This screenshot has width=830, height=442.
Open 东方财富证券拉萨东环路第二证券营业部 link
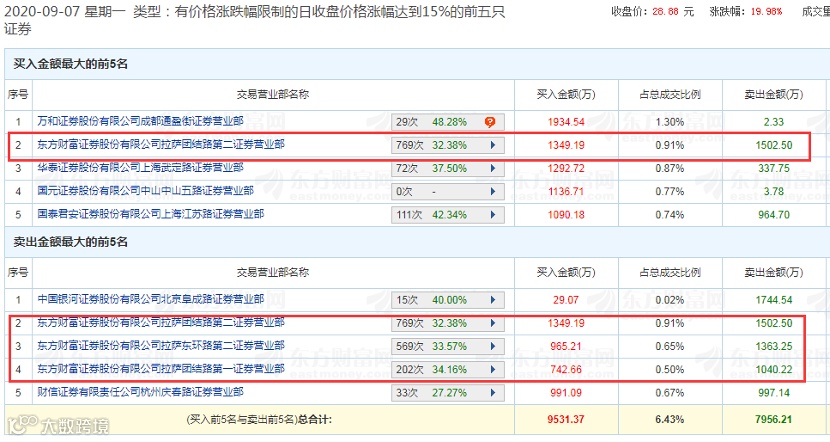161,346
